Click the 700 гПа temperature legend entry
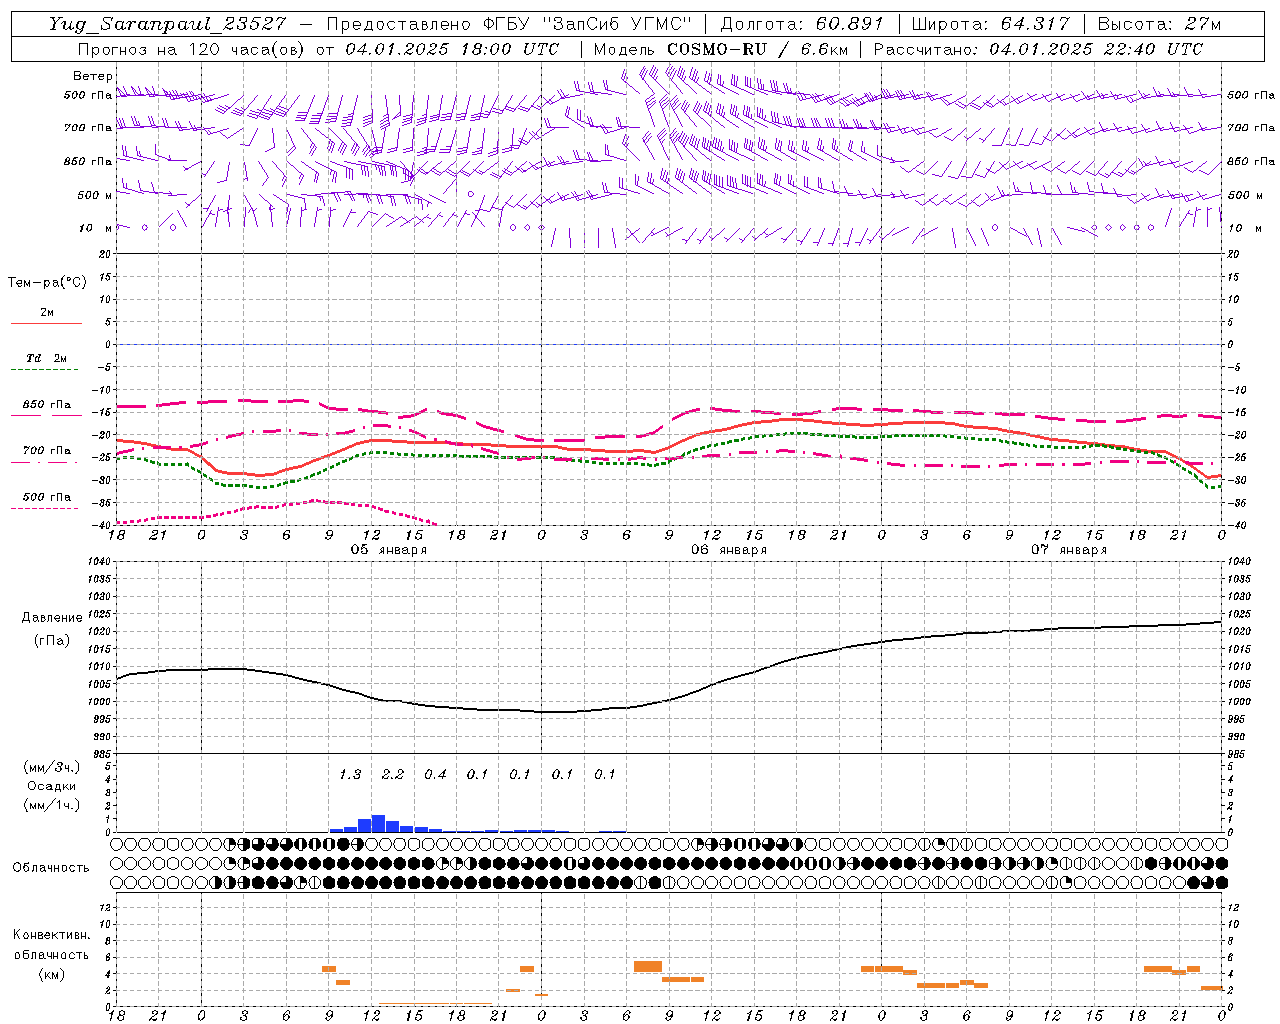1280x1024 pixels. tap(47, 451)
